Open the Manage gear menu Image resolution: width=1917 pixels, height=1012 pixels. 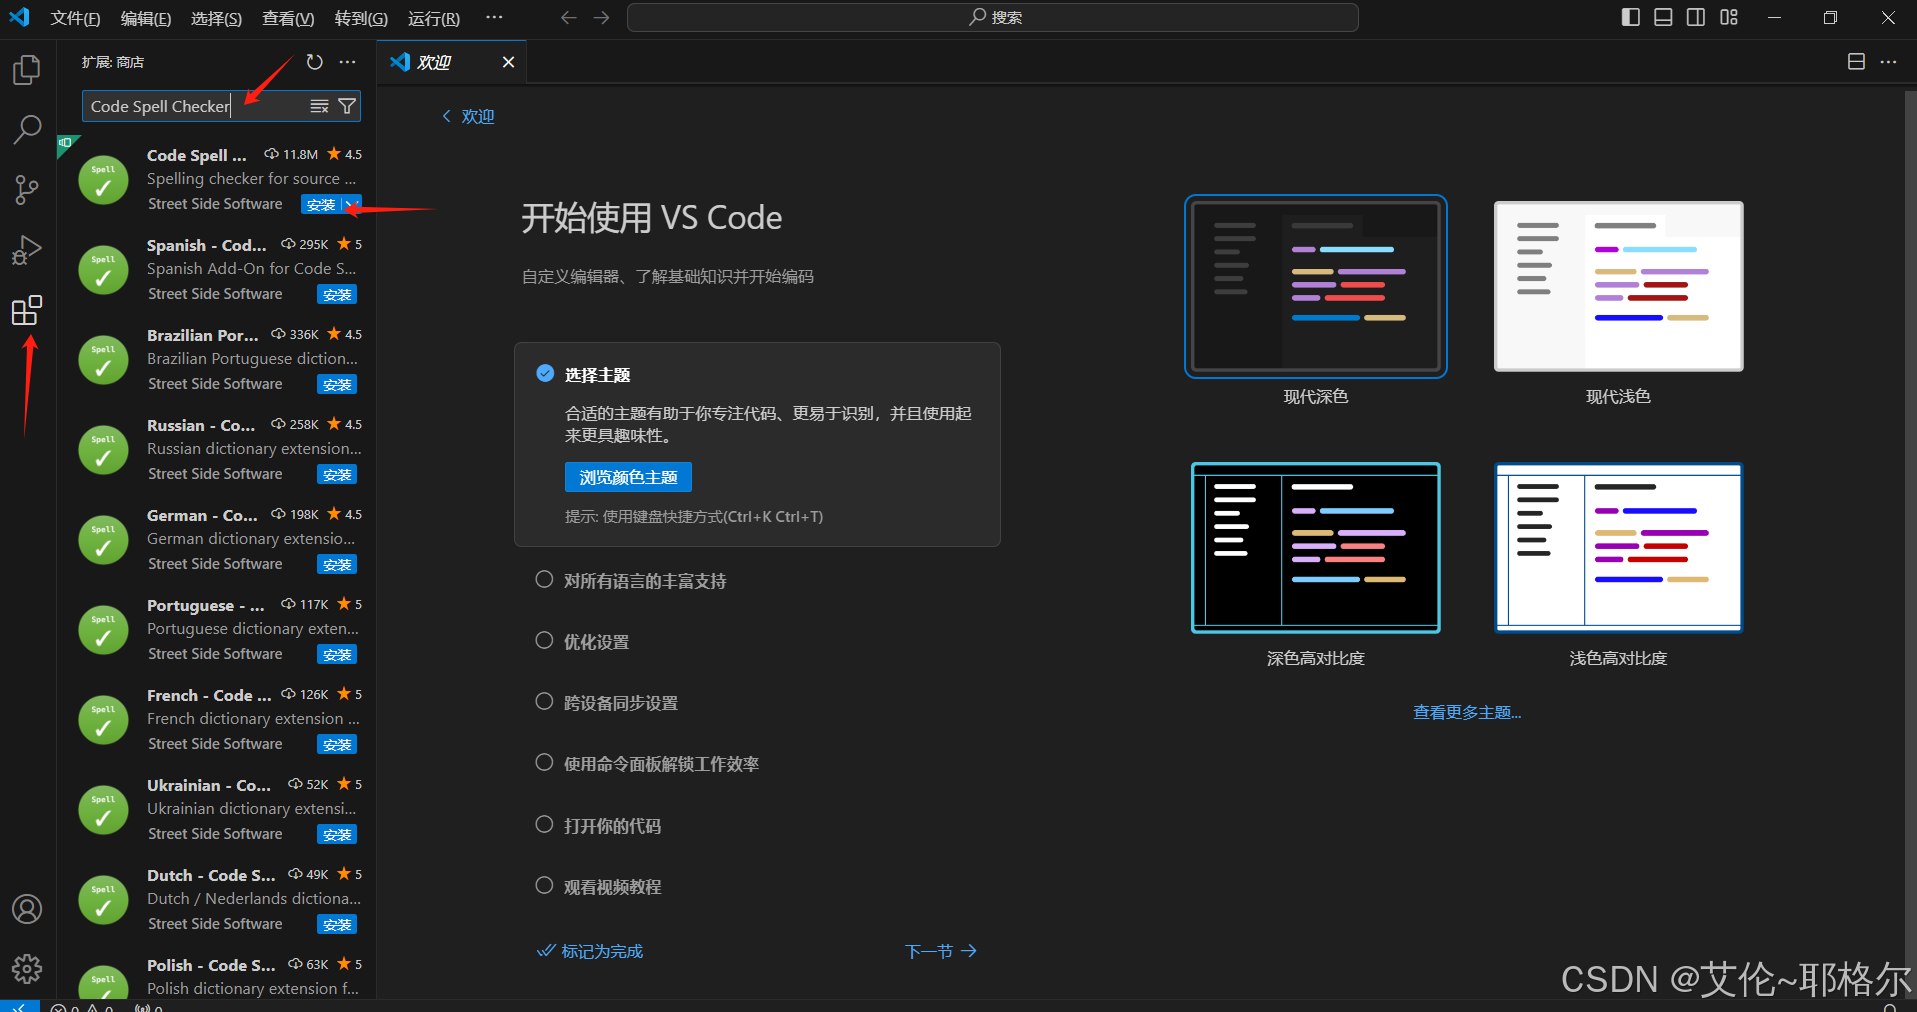pos(27,968)
